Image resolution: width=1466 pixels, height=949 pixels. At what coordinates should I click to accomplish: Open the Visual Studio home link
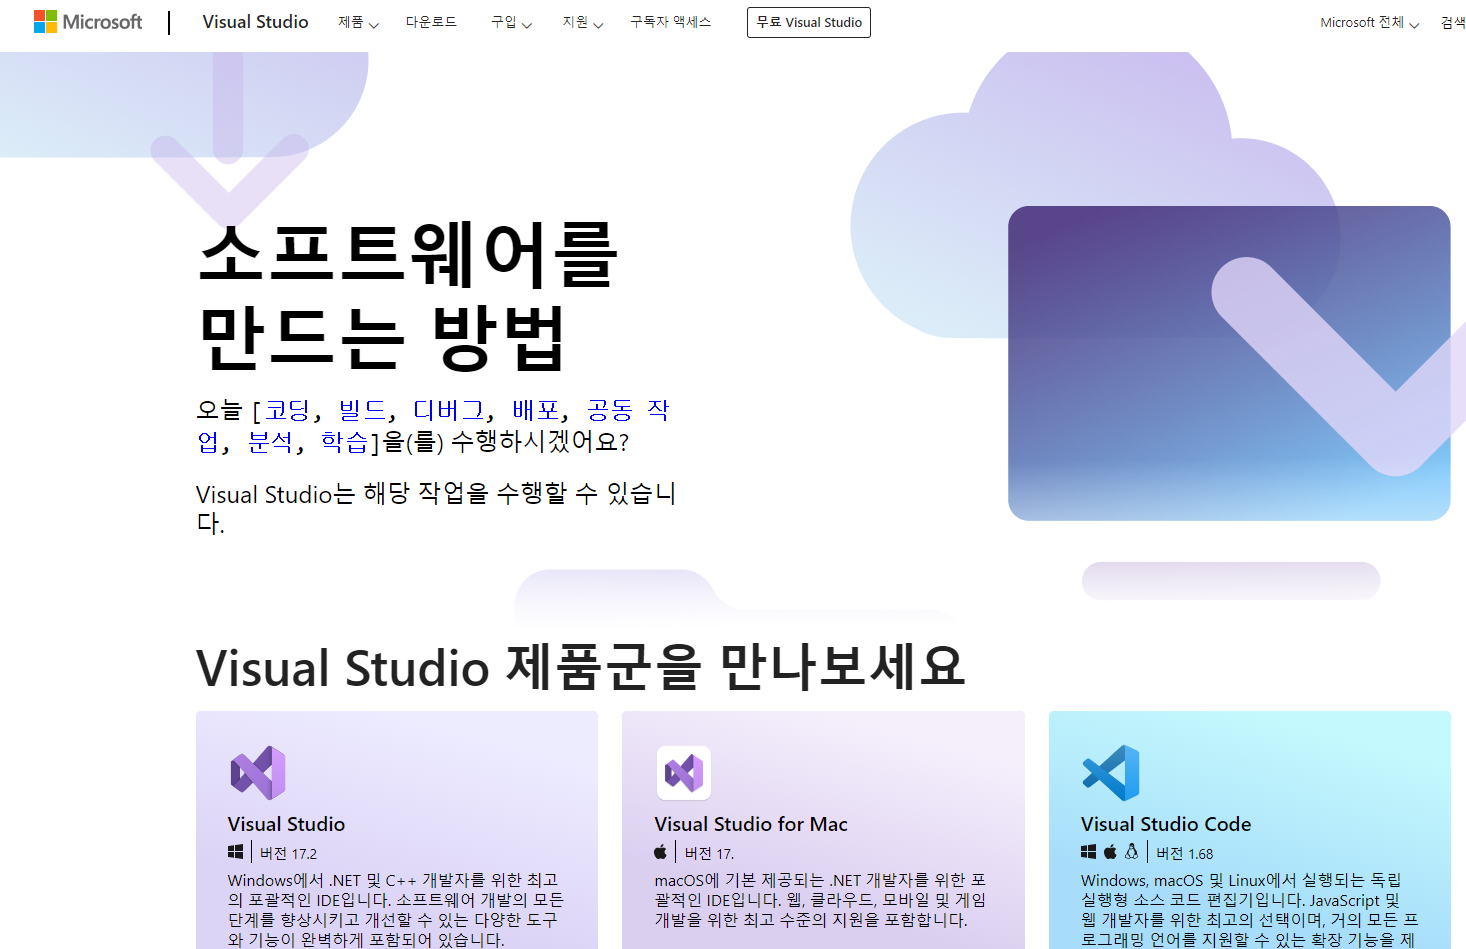click(x=255, y=22)
